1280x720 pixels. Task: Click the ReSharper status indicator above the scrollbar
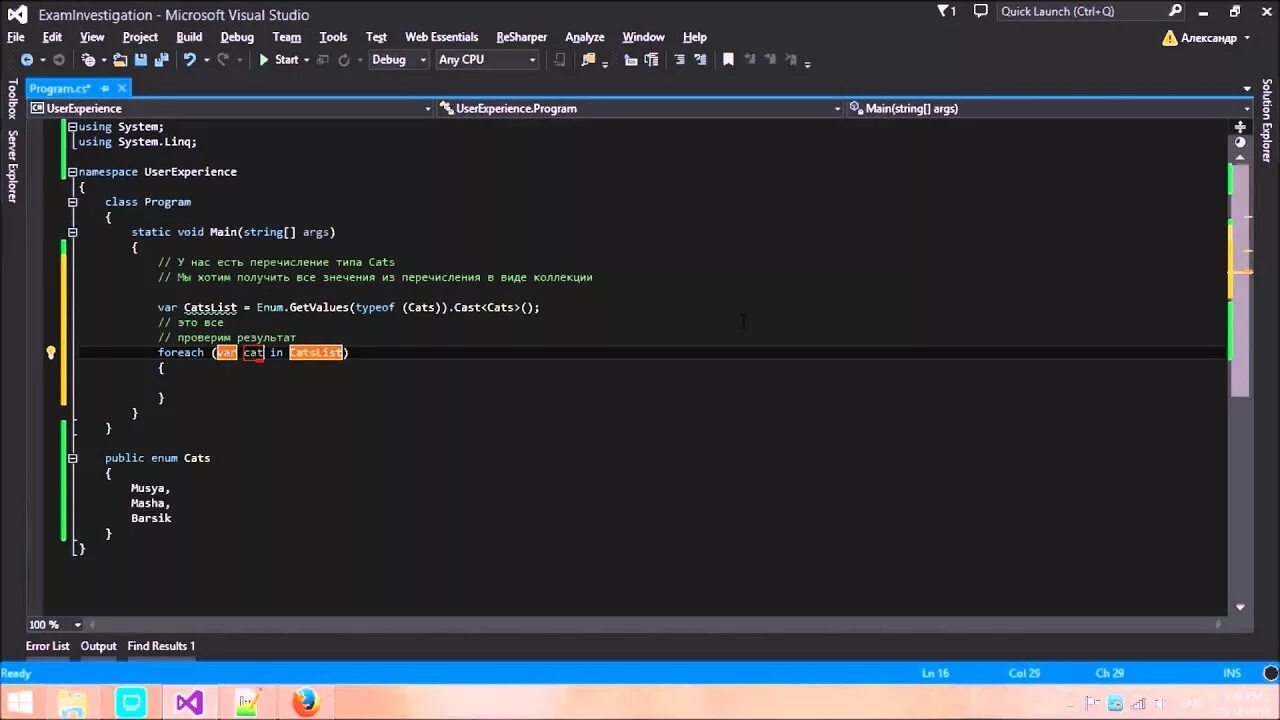pyautogui.click(x=1240, y=143)
